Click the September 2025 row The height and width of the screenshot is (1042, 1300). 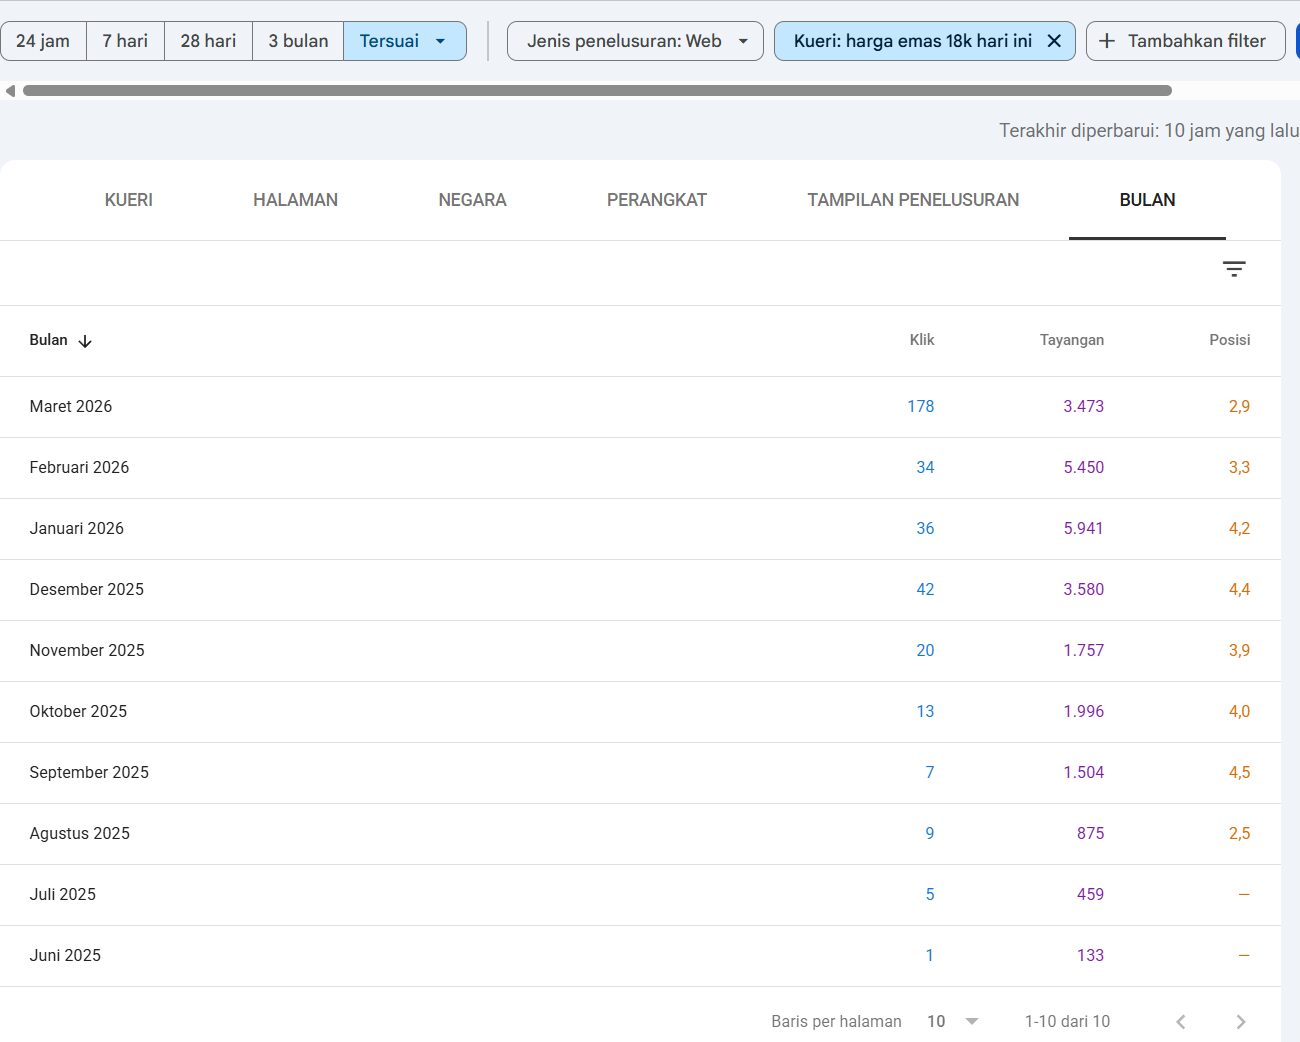640,773
